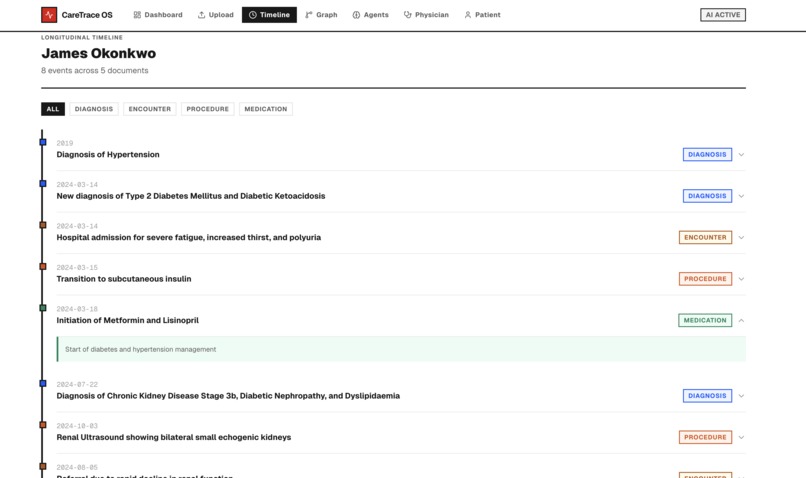Screen dimensions: 806x478
Task: Click the 2024-03-14 date above Type 2 Diabetes
Action: (77, 185)
